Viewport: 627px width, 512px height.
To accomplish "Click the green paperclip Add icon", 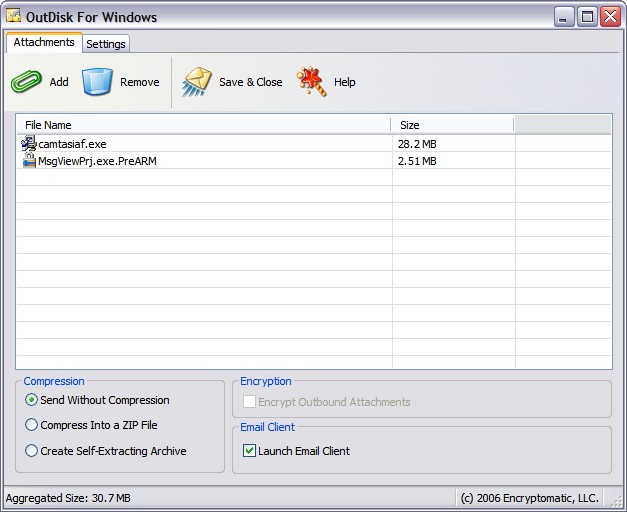I will 26,82.
